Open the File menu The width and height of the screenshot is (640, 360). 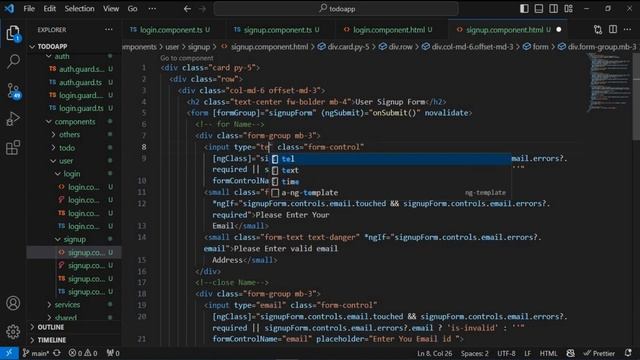[29, 9]
